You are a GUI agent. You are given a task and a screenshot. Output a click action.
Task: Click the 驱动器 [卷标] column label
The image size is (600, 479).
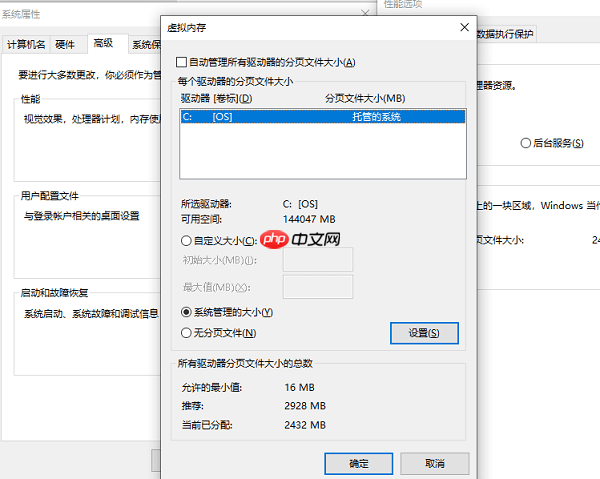click(x=216, y=98)
